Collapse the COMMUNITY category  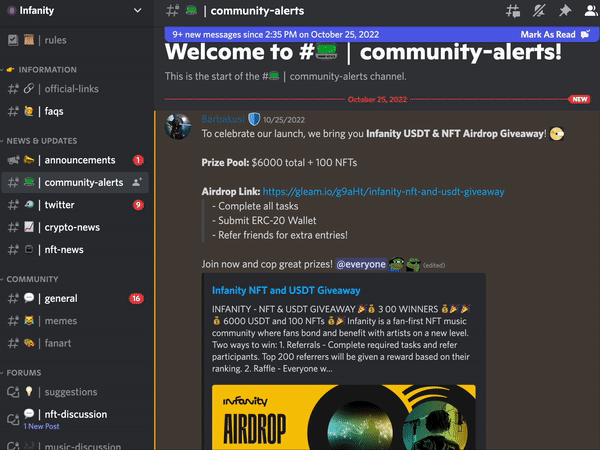32,279
